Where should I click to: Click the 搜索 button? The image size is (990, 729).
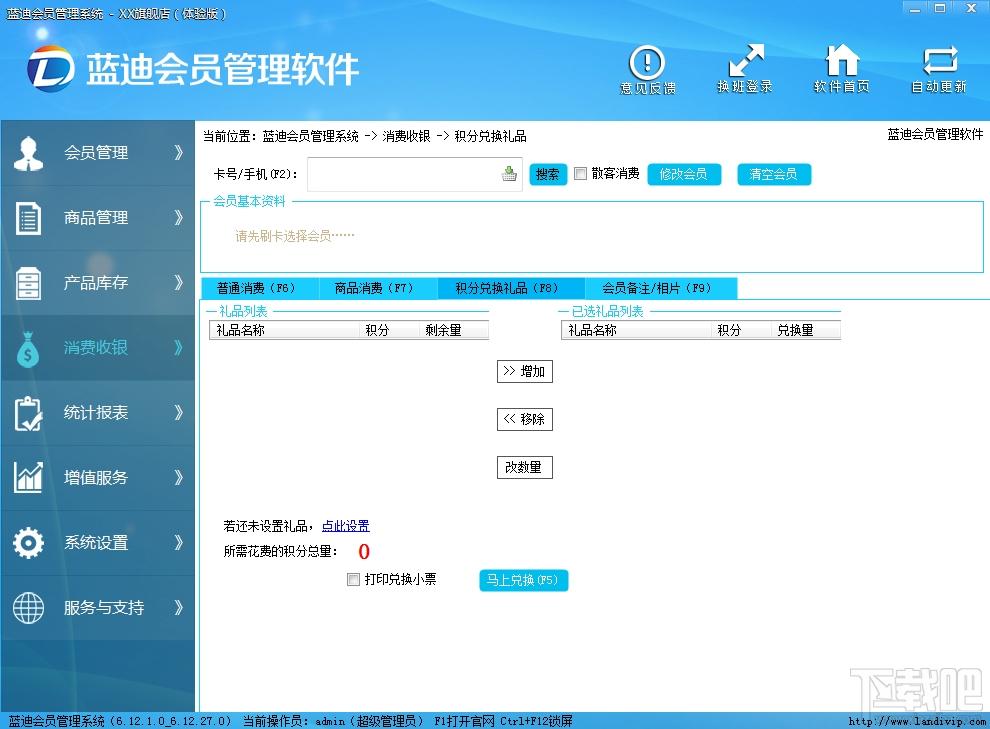pos(548,174)
